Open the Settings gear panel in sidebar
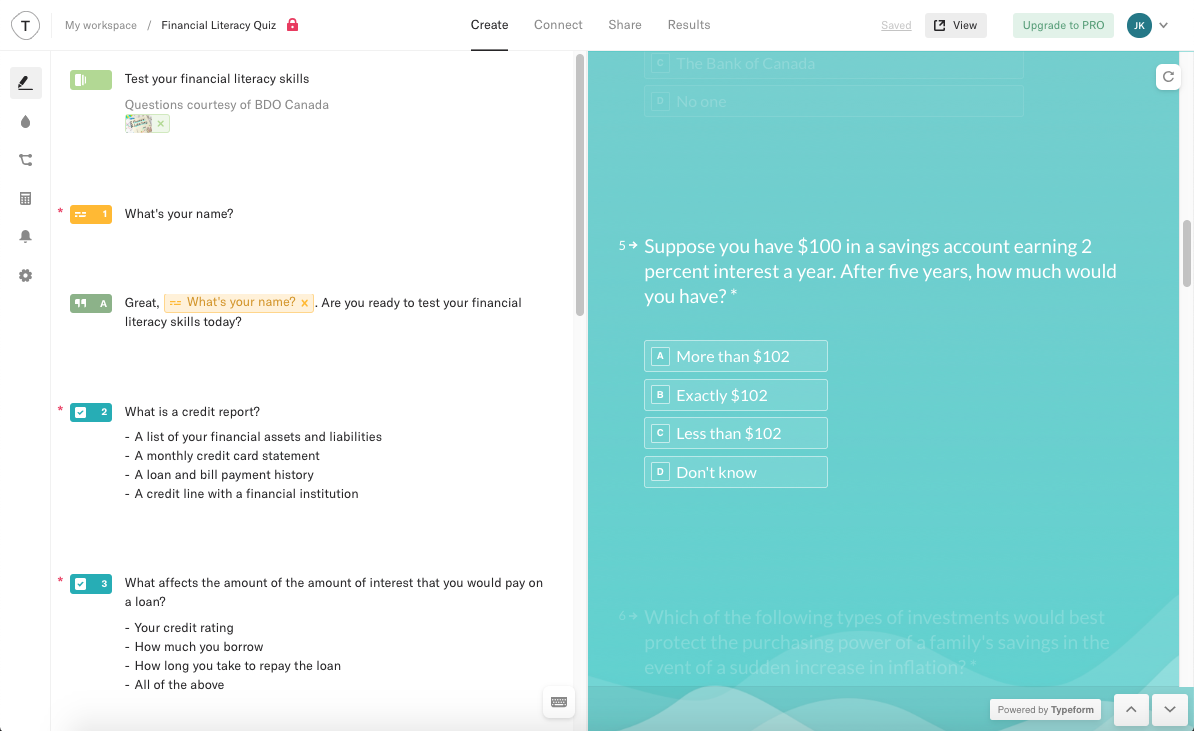Screen dimensions: 1194x731 [x=25, y=276]
